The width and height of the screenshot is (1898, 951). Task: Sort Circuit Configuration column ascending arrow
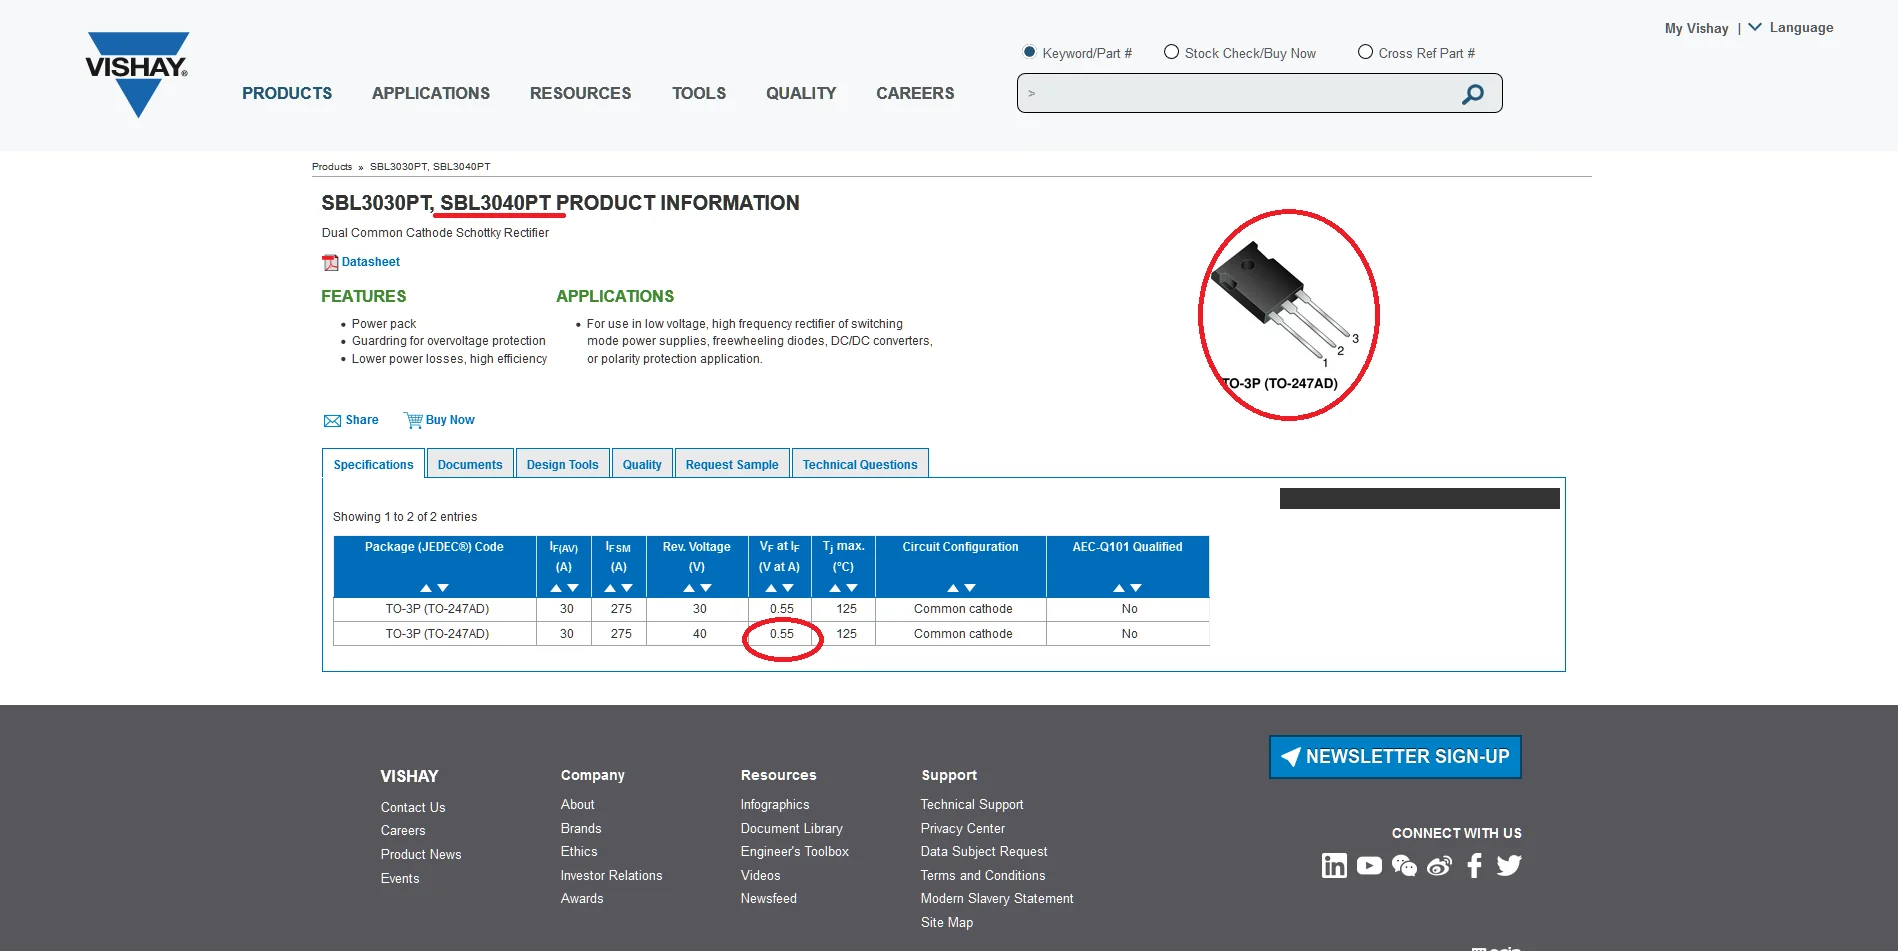(953, 588)
